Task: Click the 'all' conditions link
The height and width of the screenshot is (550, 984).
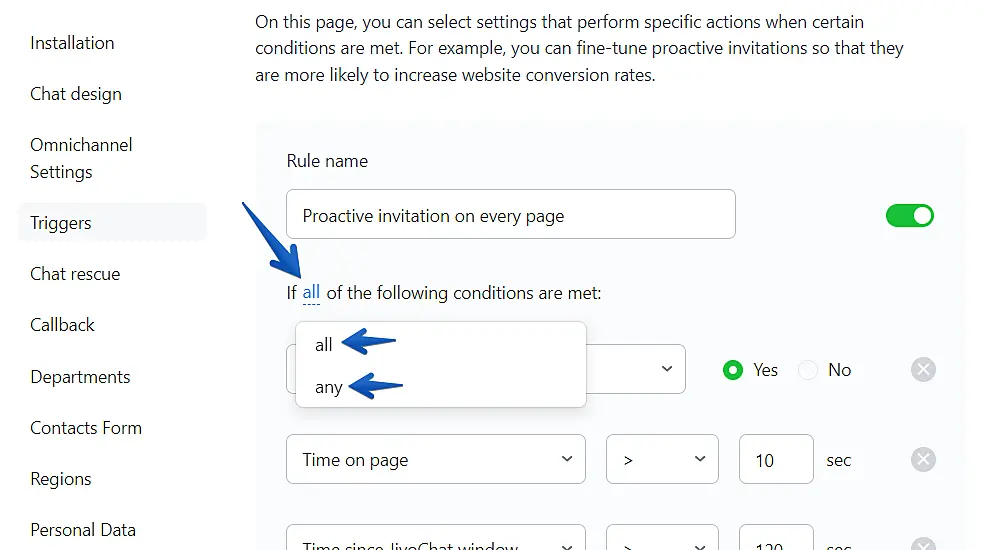Action: coord(311,293)
